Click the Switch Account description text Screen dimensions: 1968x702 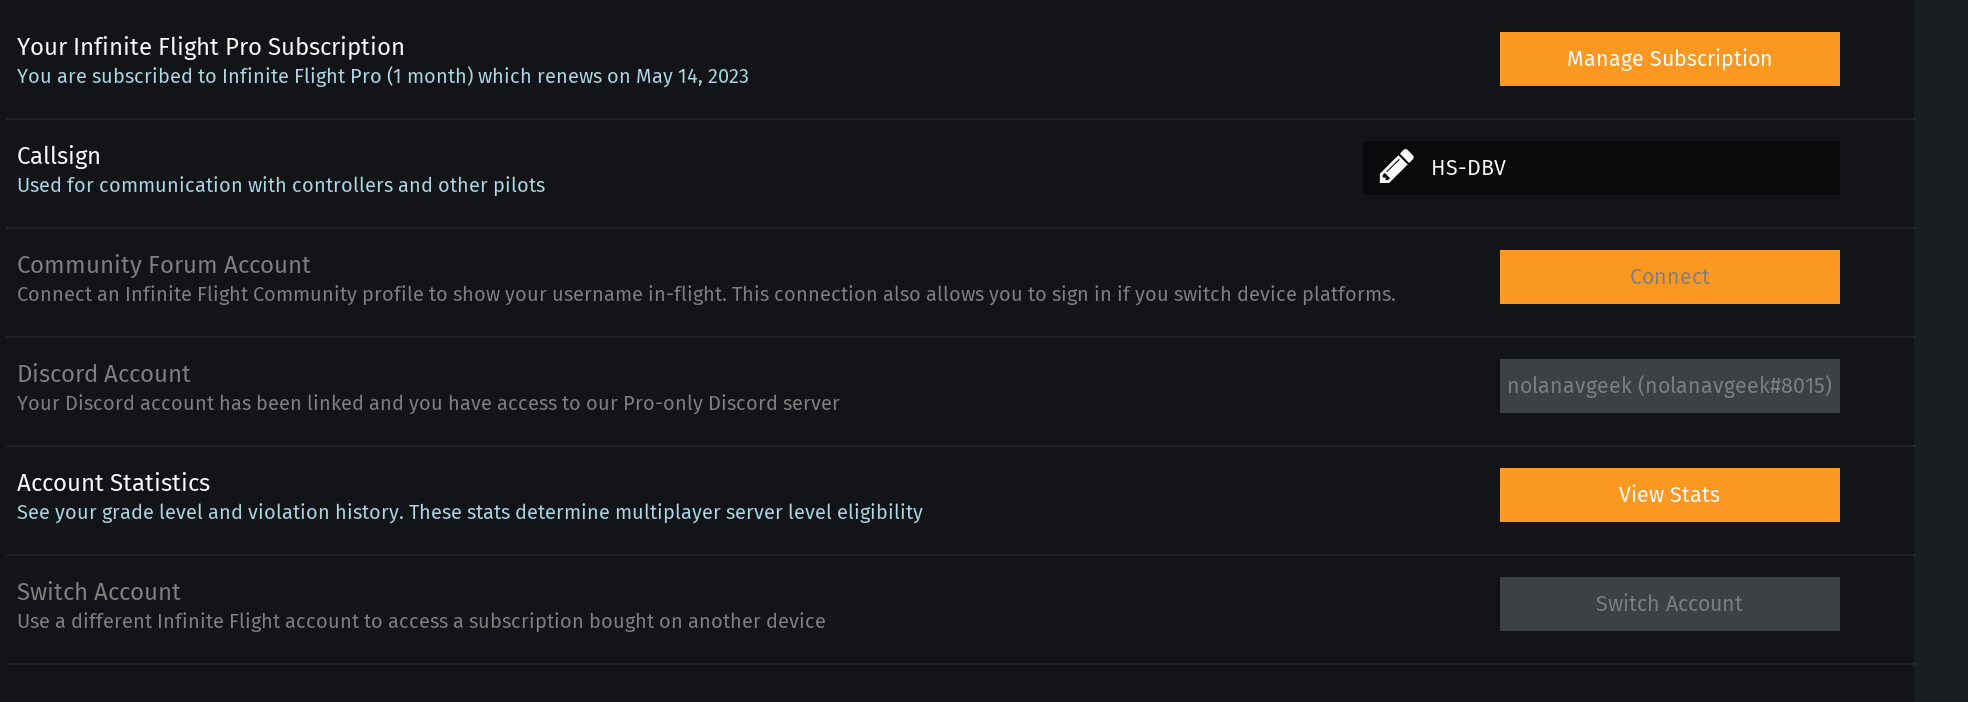click(421, 622)
